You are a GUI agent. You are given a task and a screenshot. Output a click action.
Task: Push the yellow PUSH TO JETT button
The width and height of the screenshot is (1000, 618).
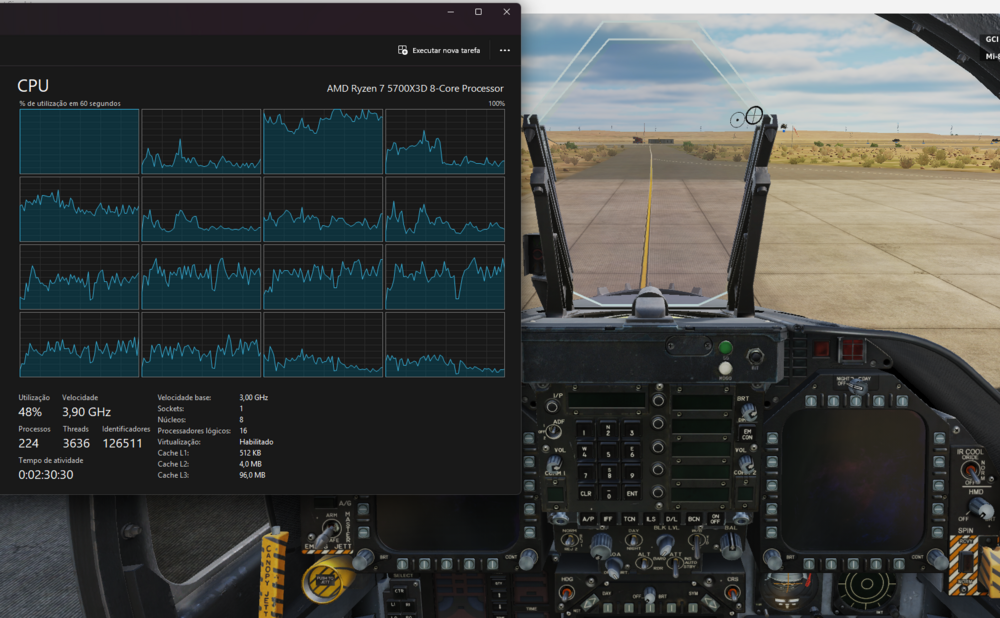326,579
